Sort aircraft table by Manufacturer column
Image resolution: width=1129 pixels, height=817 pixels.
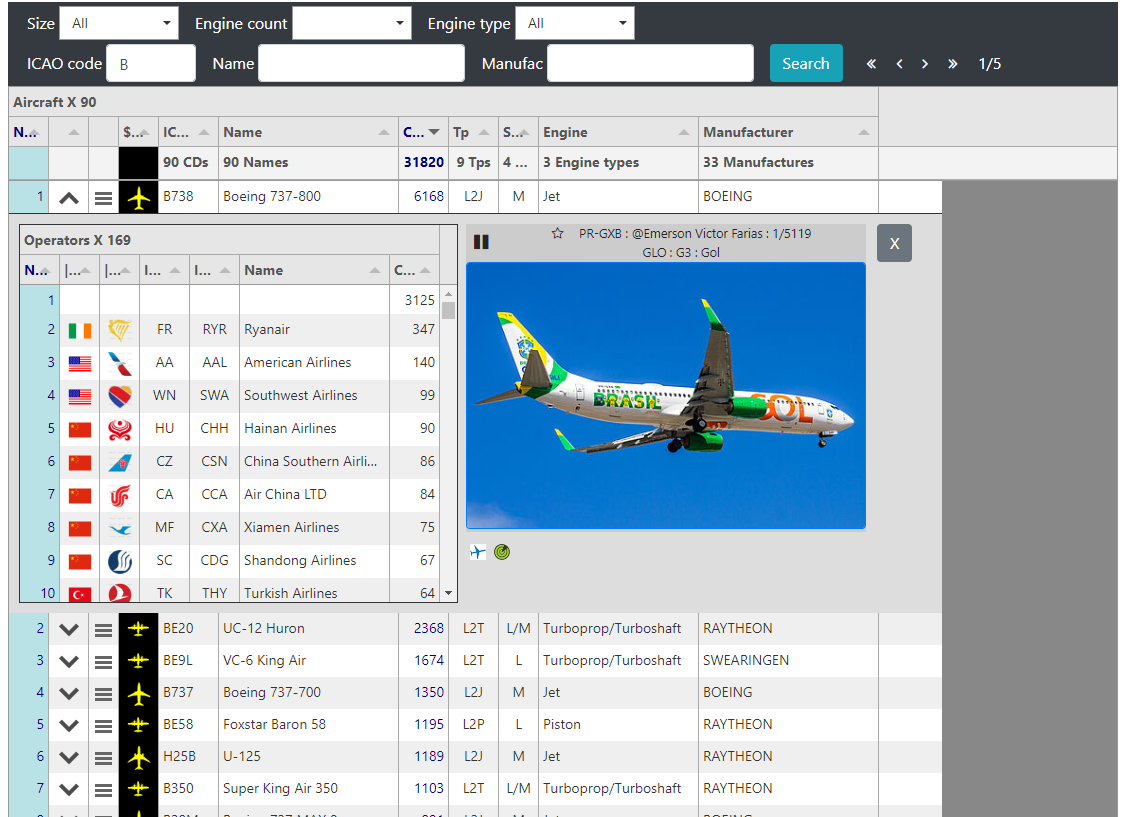tap(788, 132)
